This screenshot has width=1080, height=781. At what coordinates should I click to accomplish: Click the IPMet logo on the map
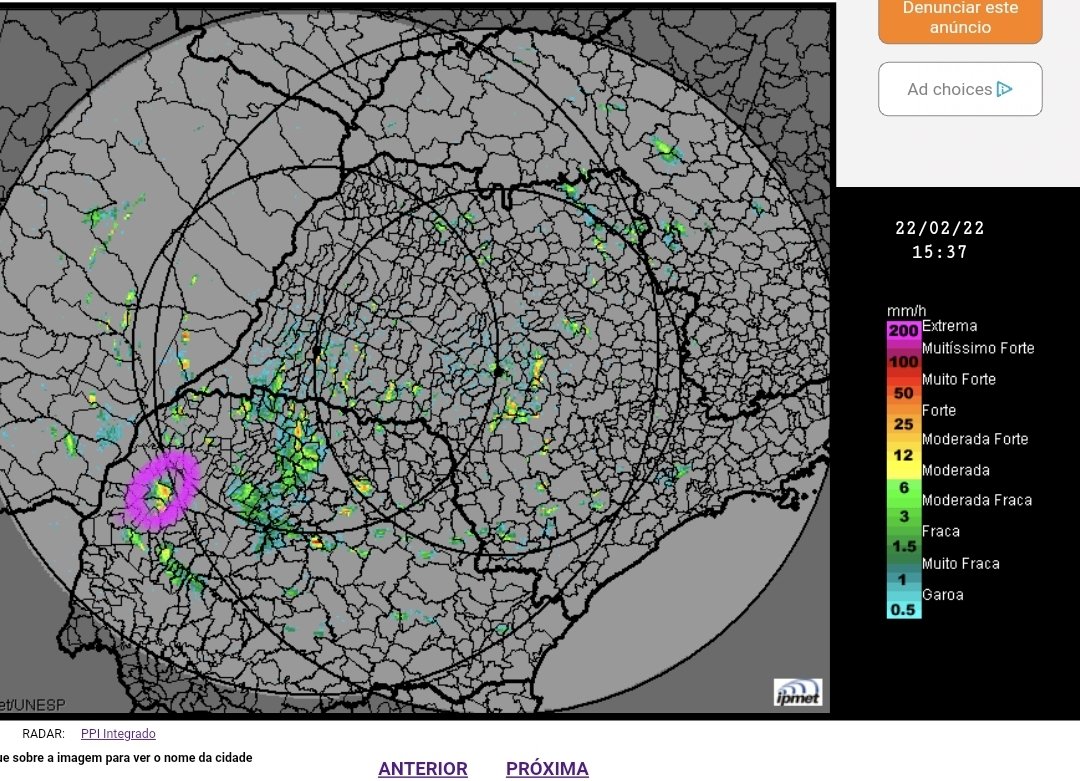pyautogui.click(x=797, y=693)
